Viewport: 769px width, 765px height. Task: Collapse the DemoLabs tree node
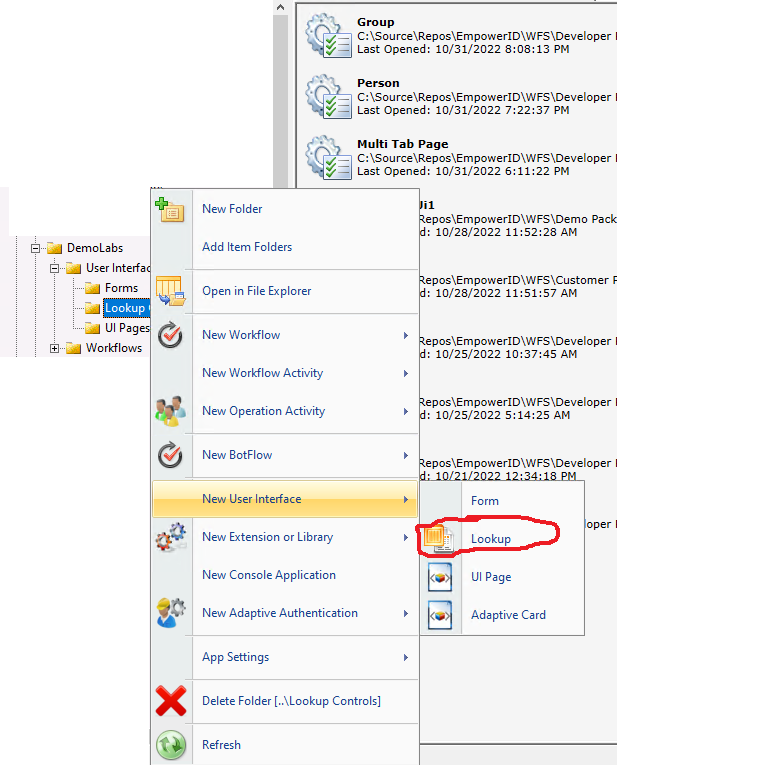coord(35,248)
